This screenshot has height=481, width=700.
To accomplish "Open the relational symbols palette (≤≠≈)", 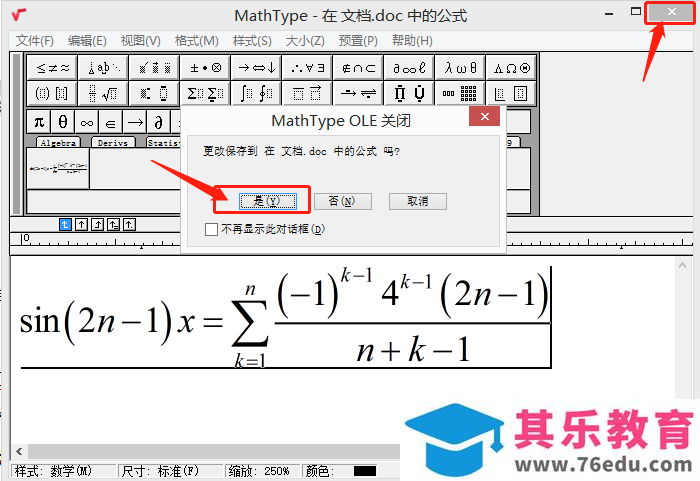I will pyautogui.click(x=52, y=68).
